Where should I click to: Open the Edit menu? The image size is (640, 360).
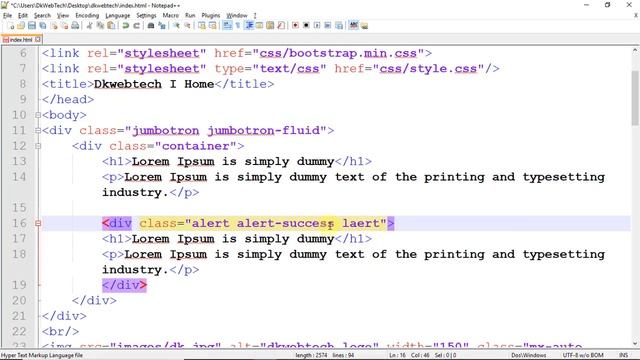click(23, 16)
